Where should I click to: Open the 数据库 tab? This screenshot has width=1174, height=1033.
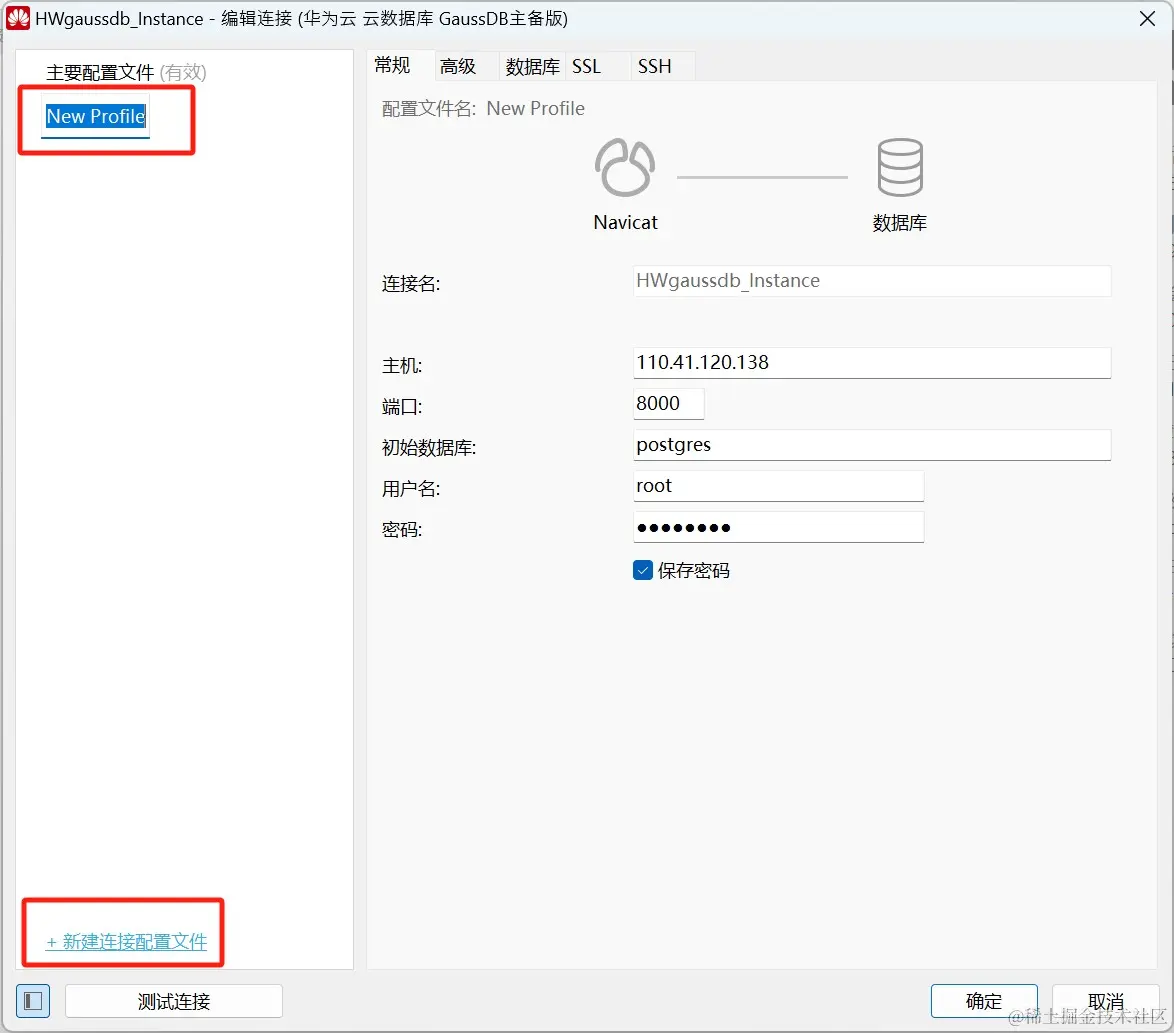pyautogui.click(x=532, y=67)
